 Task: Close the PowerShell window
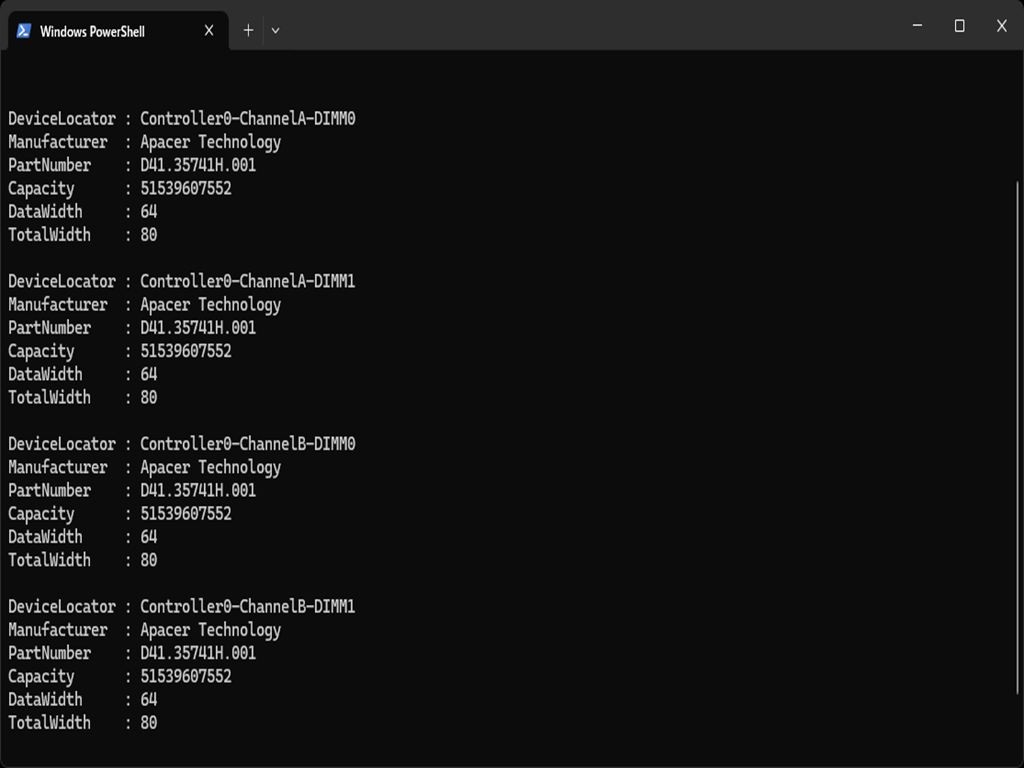pyautogui.click(x=1002, y=25)
